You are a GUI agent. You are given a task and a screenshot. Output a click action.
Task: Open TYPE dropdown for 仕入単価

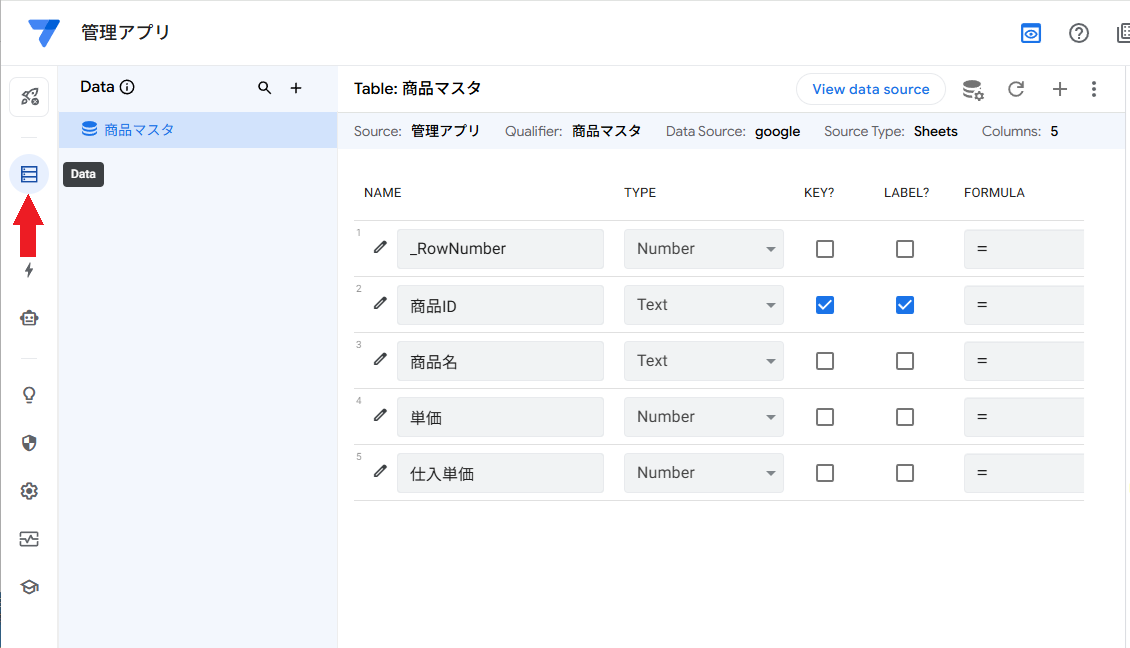click(704, 473)
